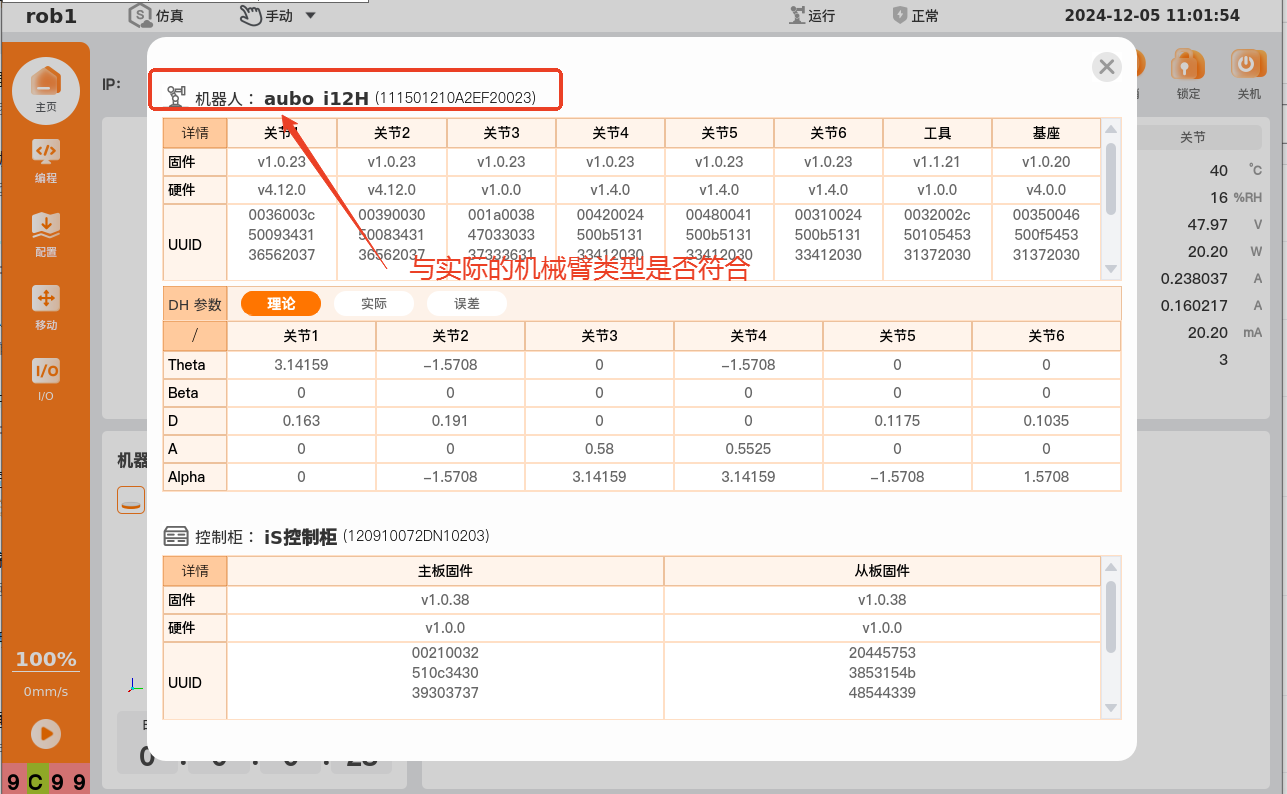Screen dimensions: 1287x794
Task: Open the 移动 move panel
Action: 46,307
